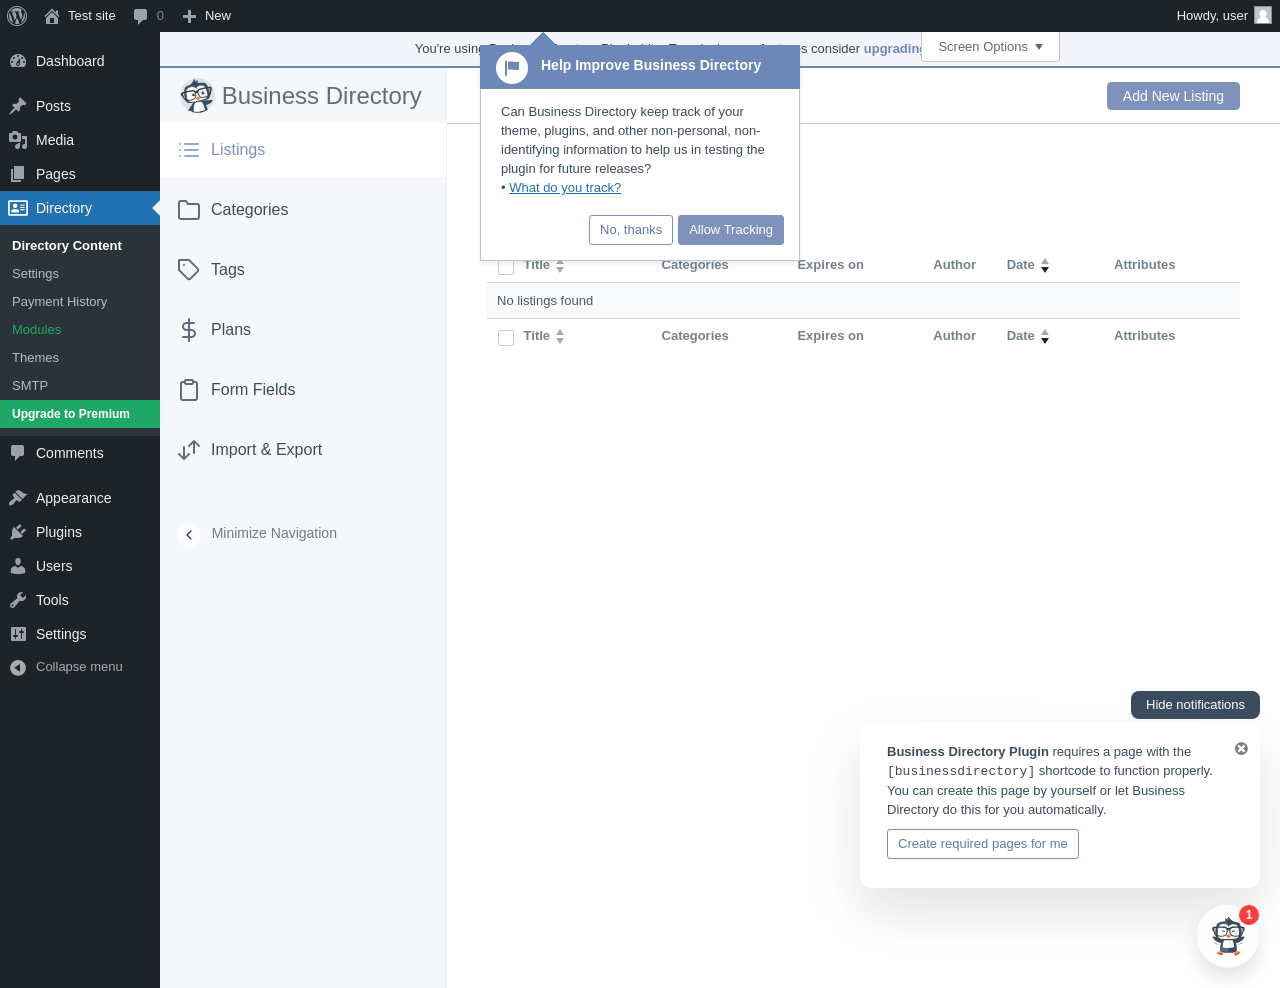Click the Users person icon
The width and height of the screenshot is (1280, 988).
click(18, 566)
